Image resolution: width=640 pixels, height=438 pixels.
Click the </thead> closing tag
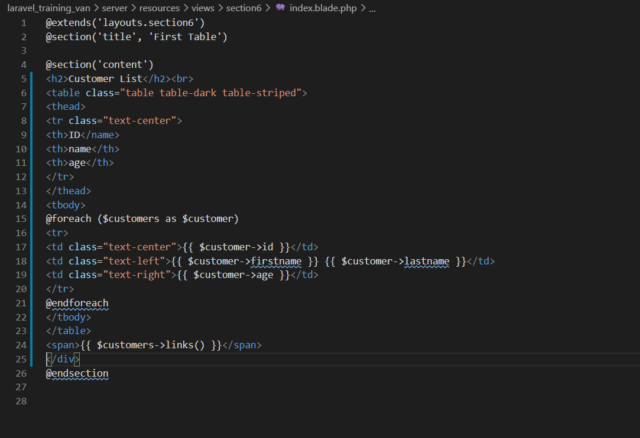69,191
